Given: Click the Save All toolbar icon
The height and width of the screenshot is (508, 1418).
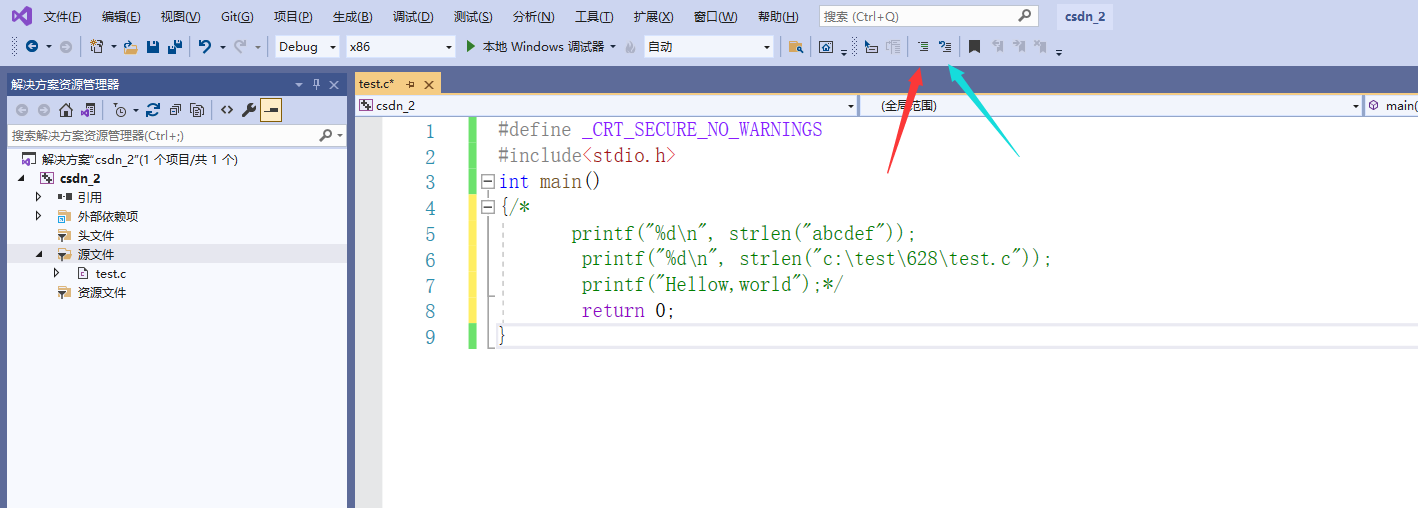Looking at the screenshot, I should 175,47.
